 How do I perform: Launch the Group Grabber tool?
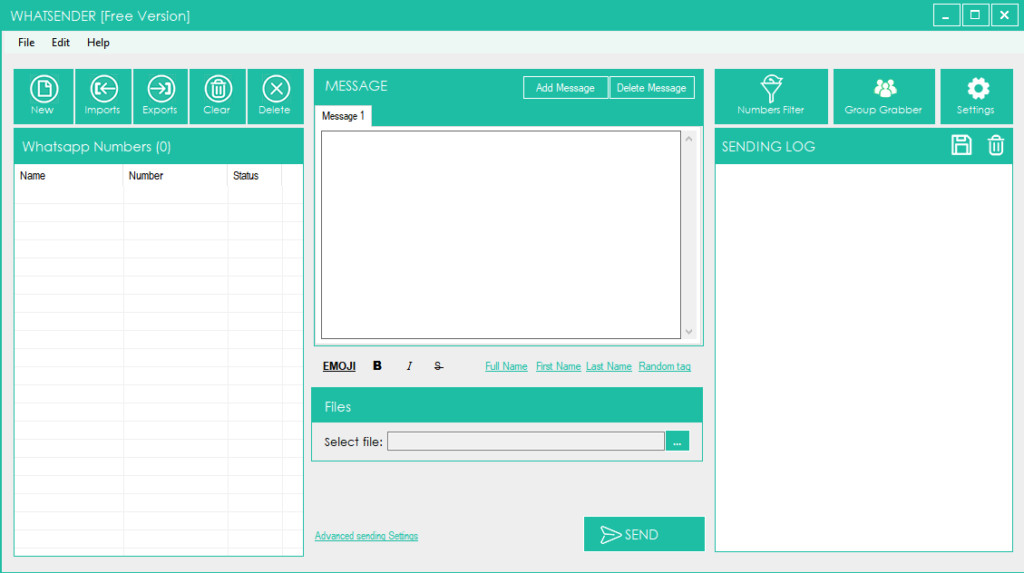point(884,96)
